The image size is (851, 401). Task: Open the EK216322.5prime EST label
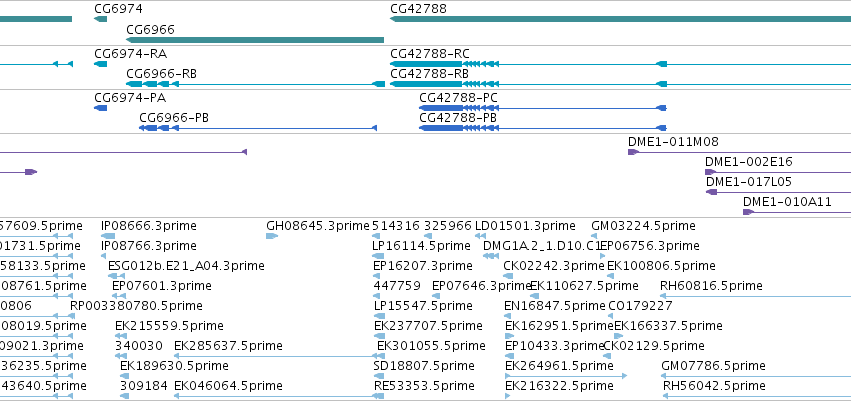point(559,386)
